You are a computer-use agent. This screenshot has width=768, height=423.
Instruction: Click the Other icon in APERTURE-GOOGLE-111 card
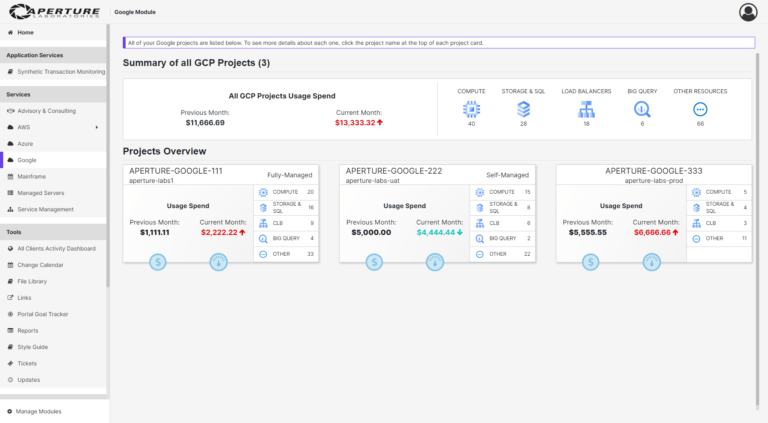tap(263, 254)
